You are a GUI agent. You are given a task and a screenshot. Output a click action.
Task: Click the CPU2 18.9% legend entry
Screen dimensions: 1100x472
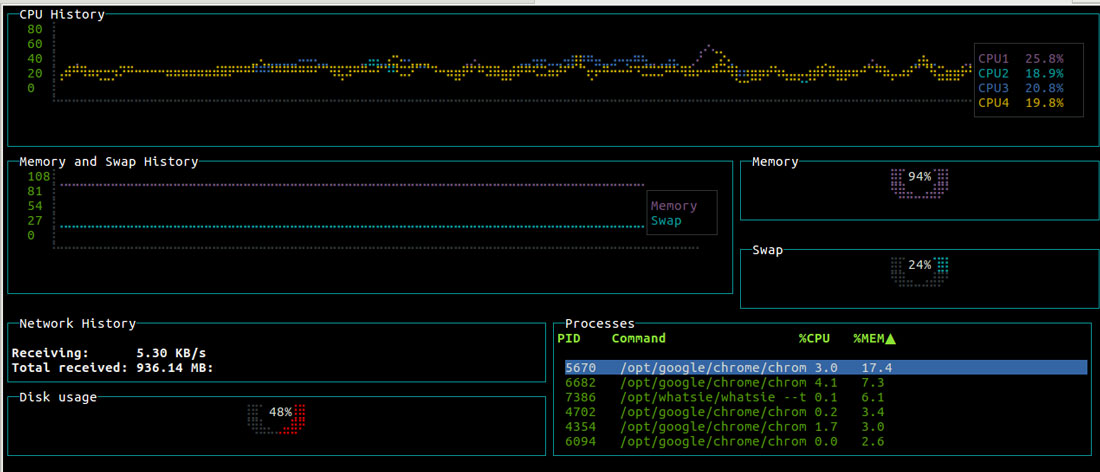coord(1021,73)
